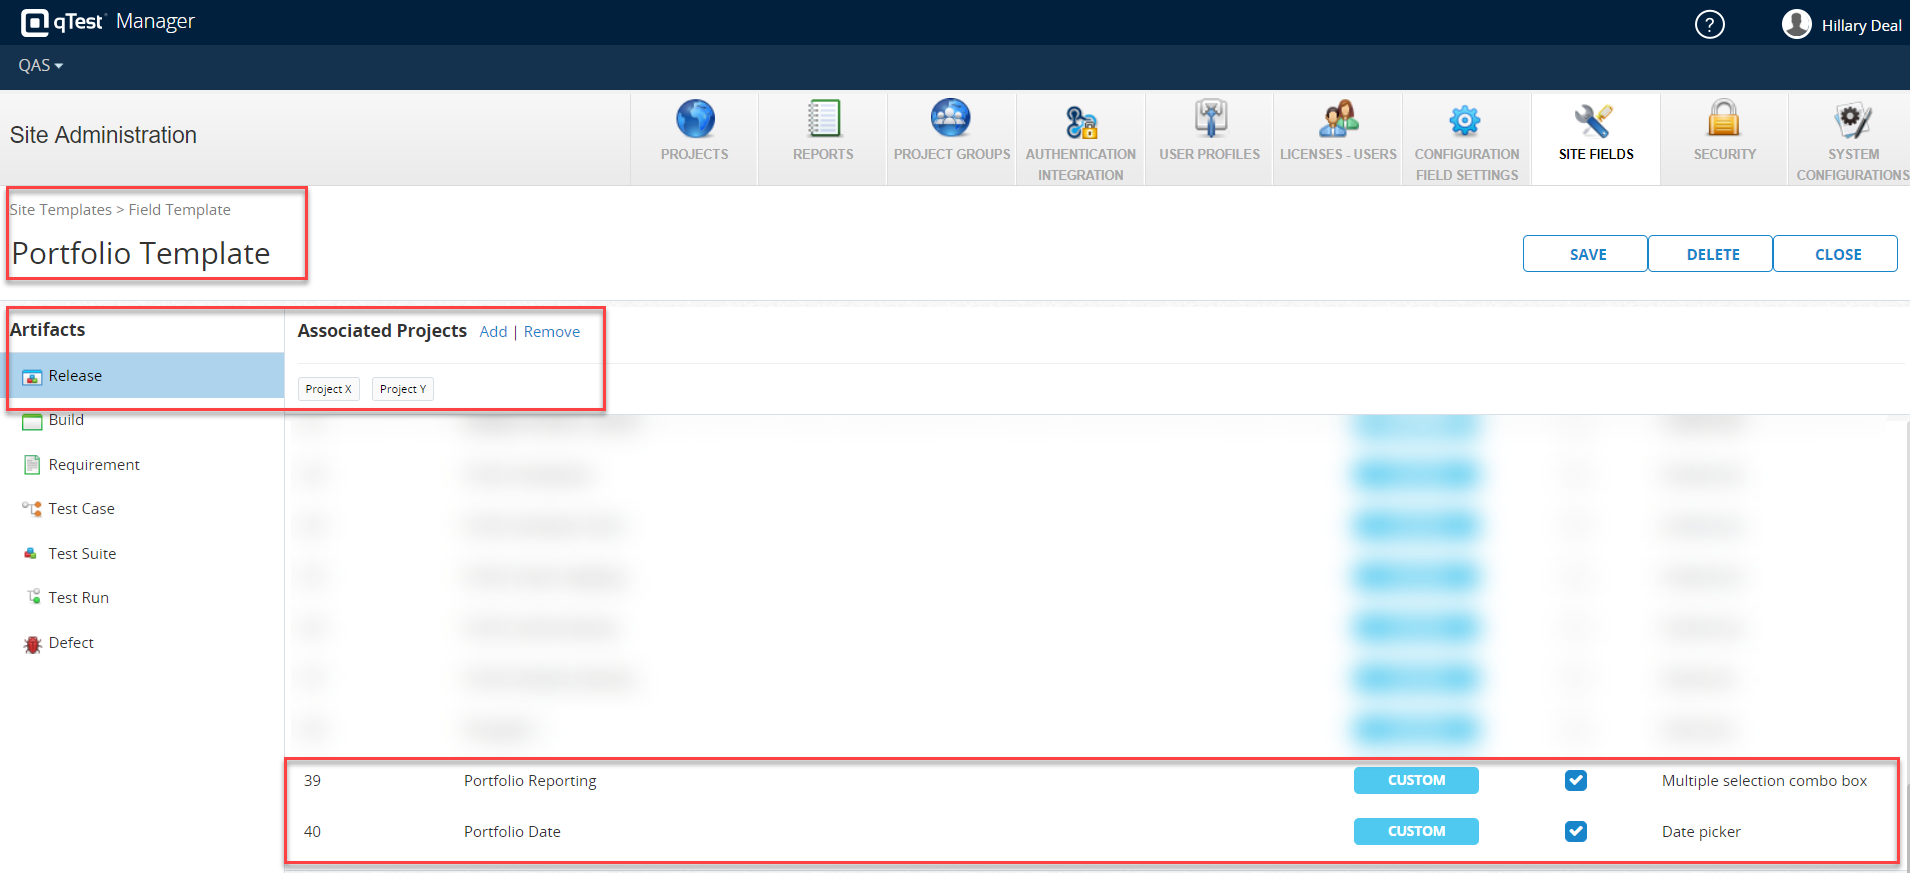The height and width of the screenshot is (873, 1910).
Task: Select the Test Case artifact
Action: tap(81, 509)
